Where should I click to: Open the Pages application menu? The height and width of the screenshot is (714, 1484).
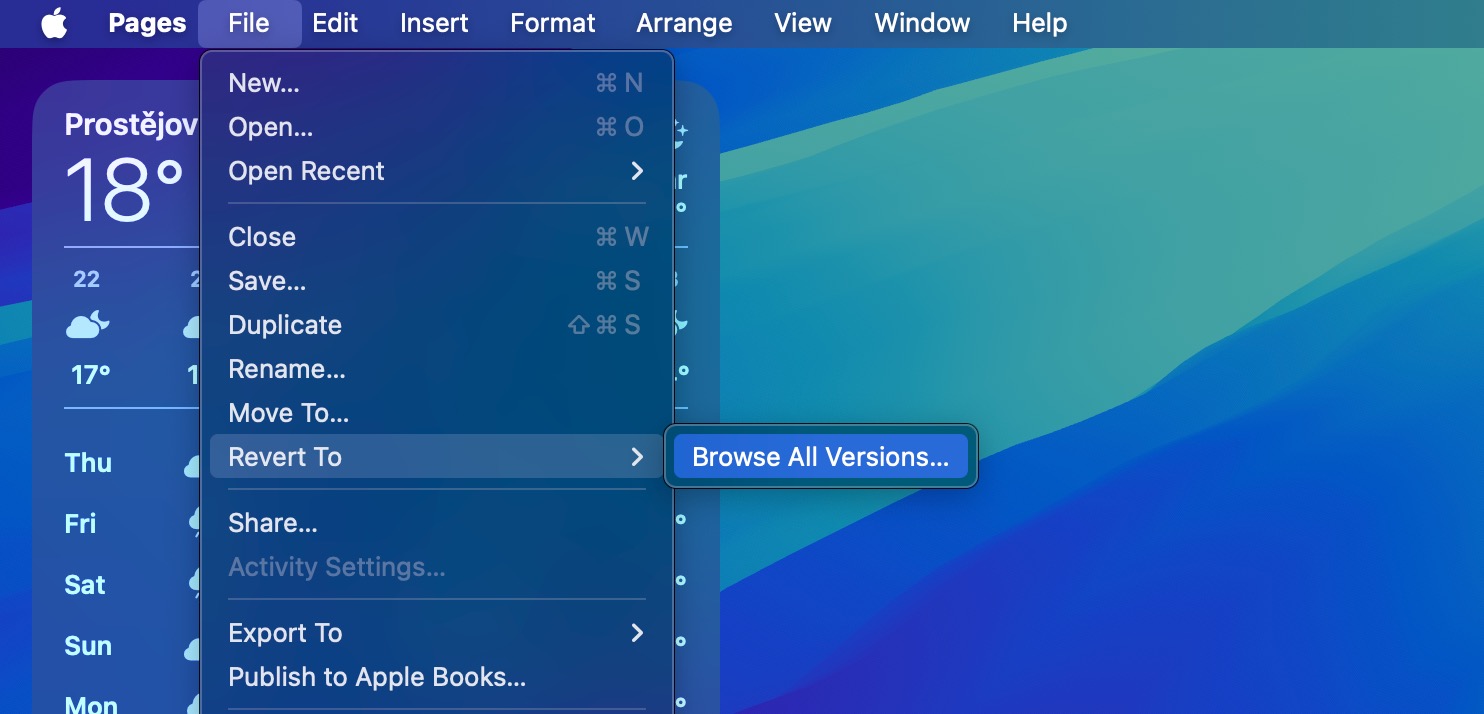pyautogui.click(x=146, y=23)
